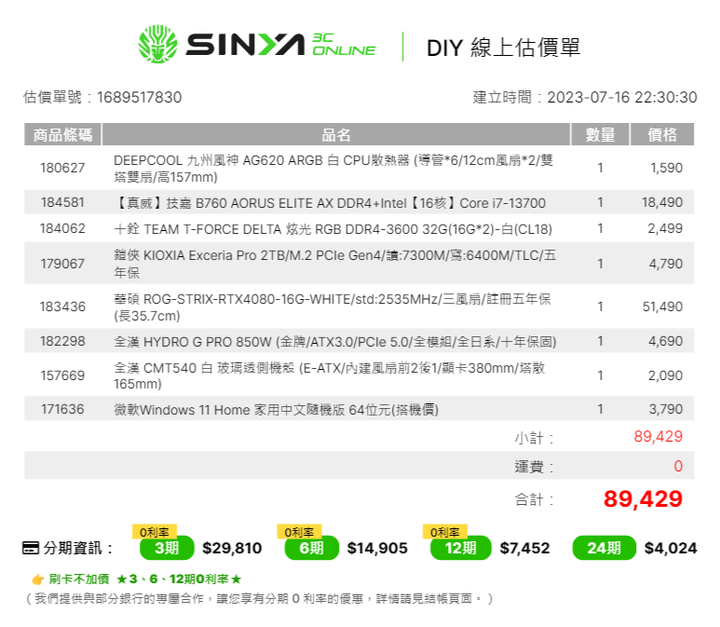Click the credit card icon beside 分期資訊
The image size is (720, 627).
click(x=31, y=548)
